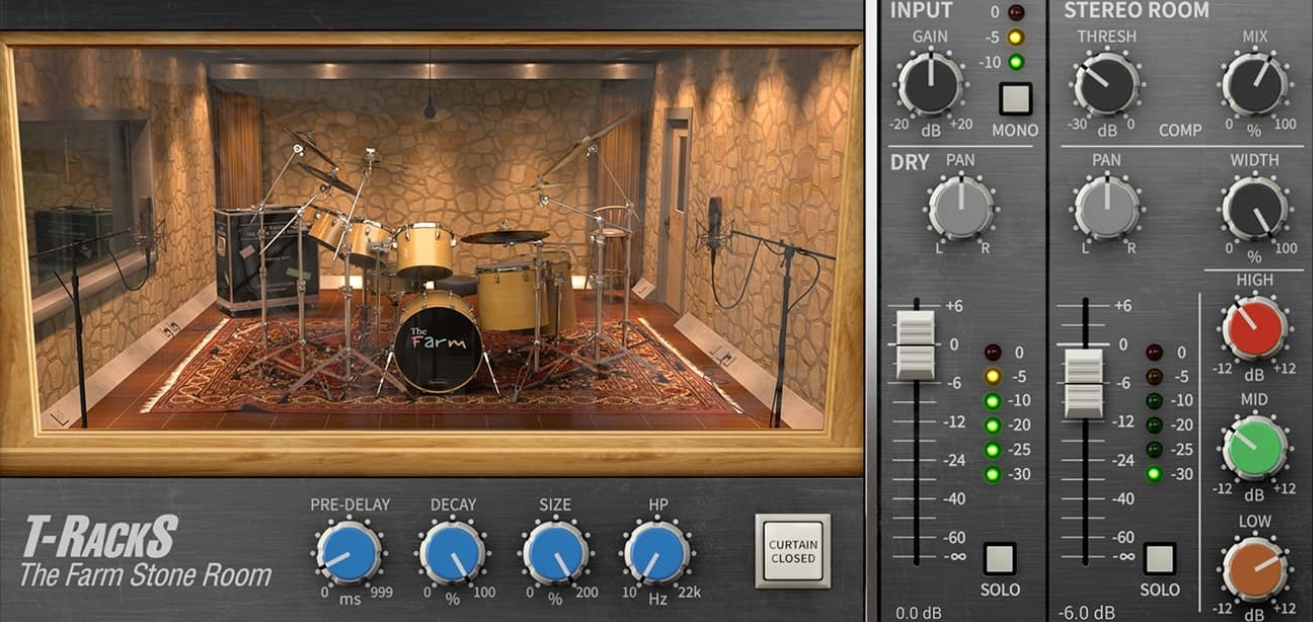Click the green MID EQ knob

click(x=1254, y=448)
